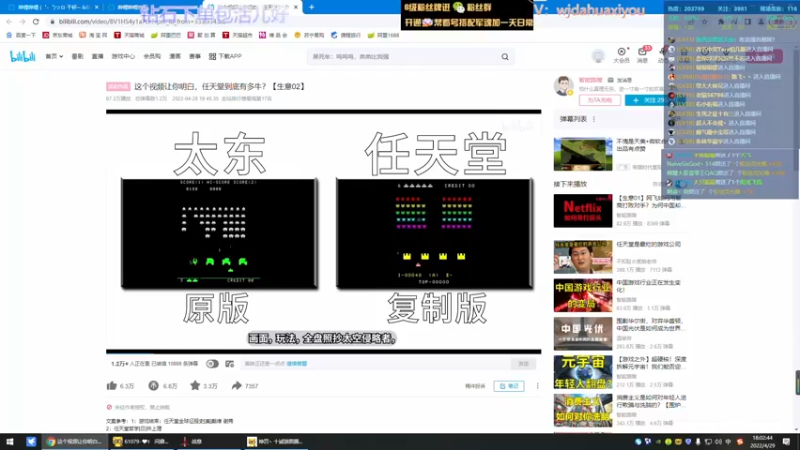Click the 笔记 notes button

tap(509, 386)
